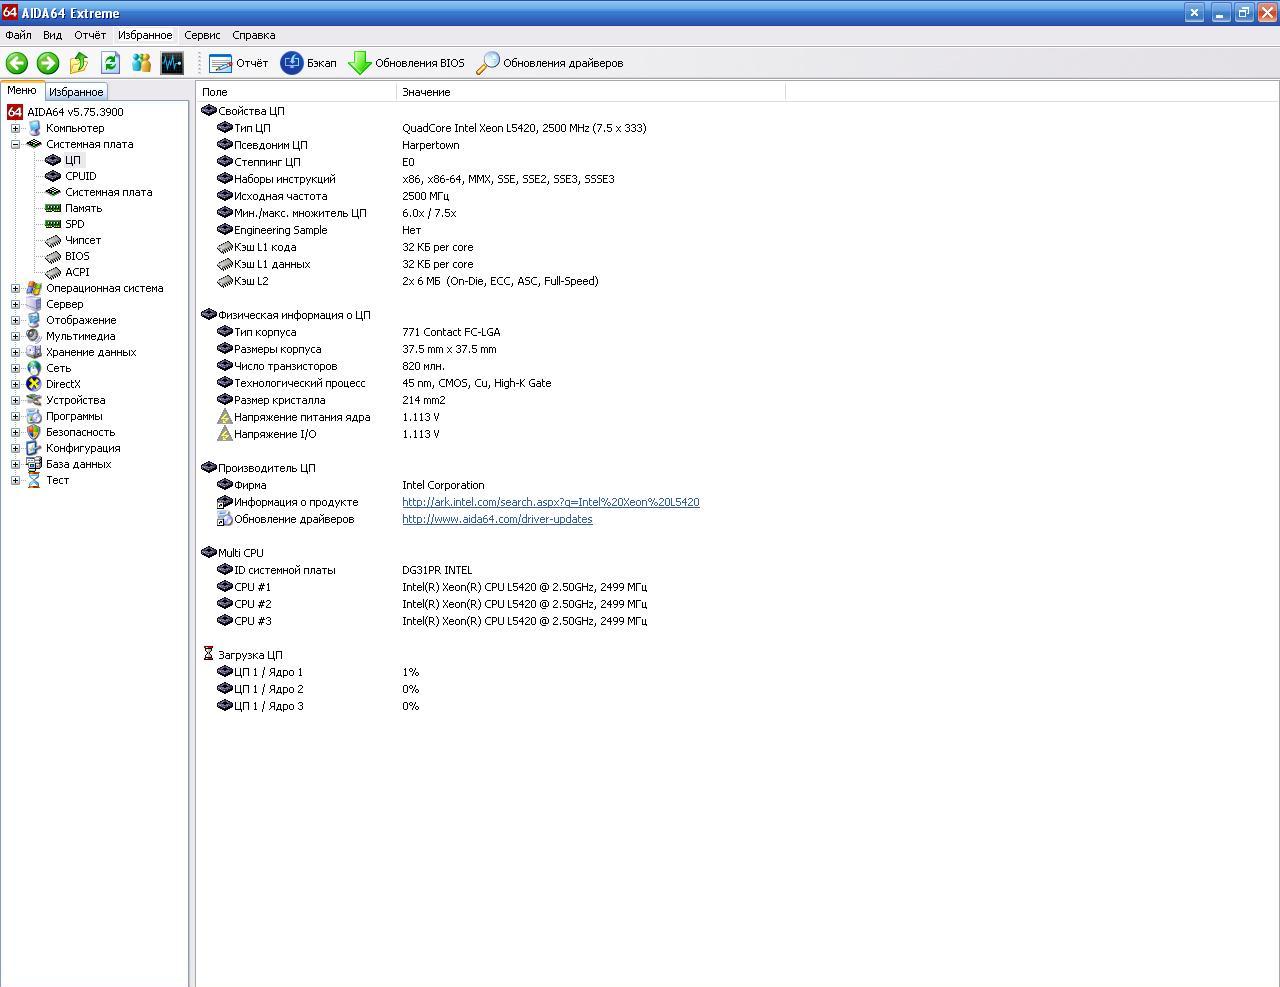Click the Значение column header

pyautogui.click(x=591, y=92)
